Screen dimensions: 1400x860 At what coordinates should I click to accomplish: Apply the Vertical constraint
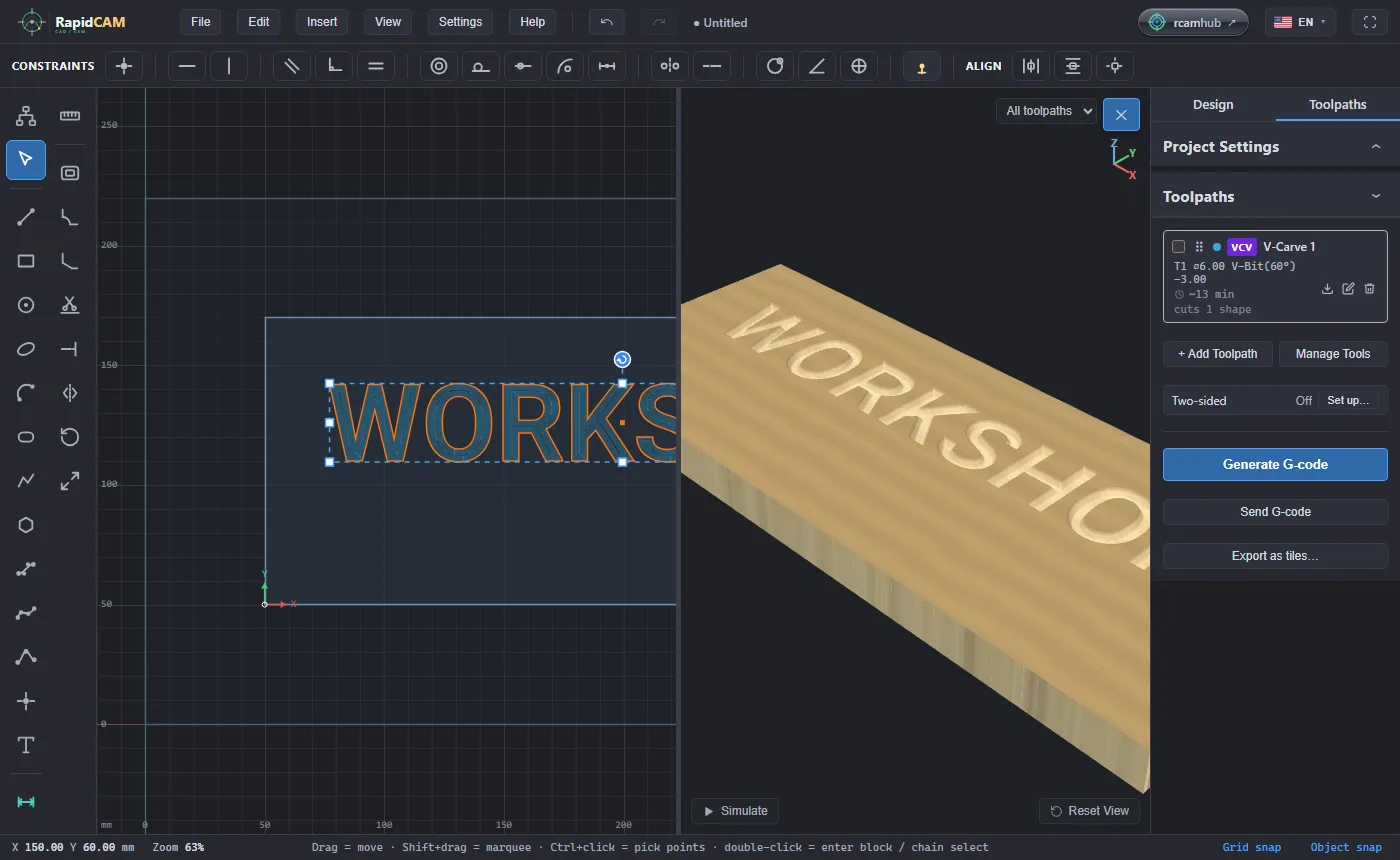click(229, 66)
